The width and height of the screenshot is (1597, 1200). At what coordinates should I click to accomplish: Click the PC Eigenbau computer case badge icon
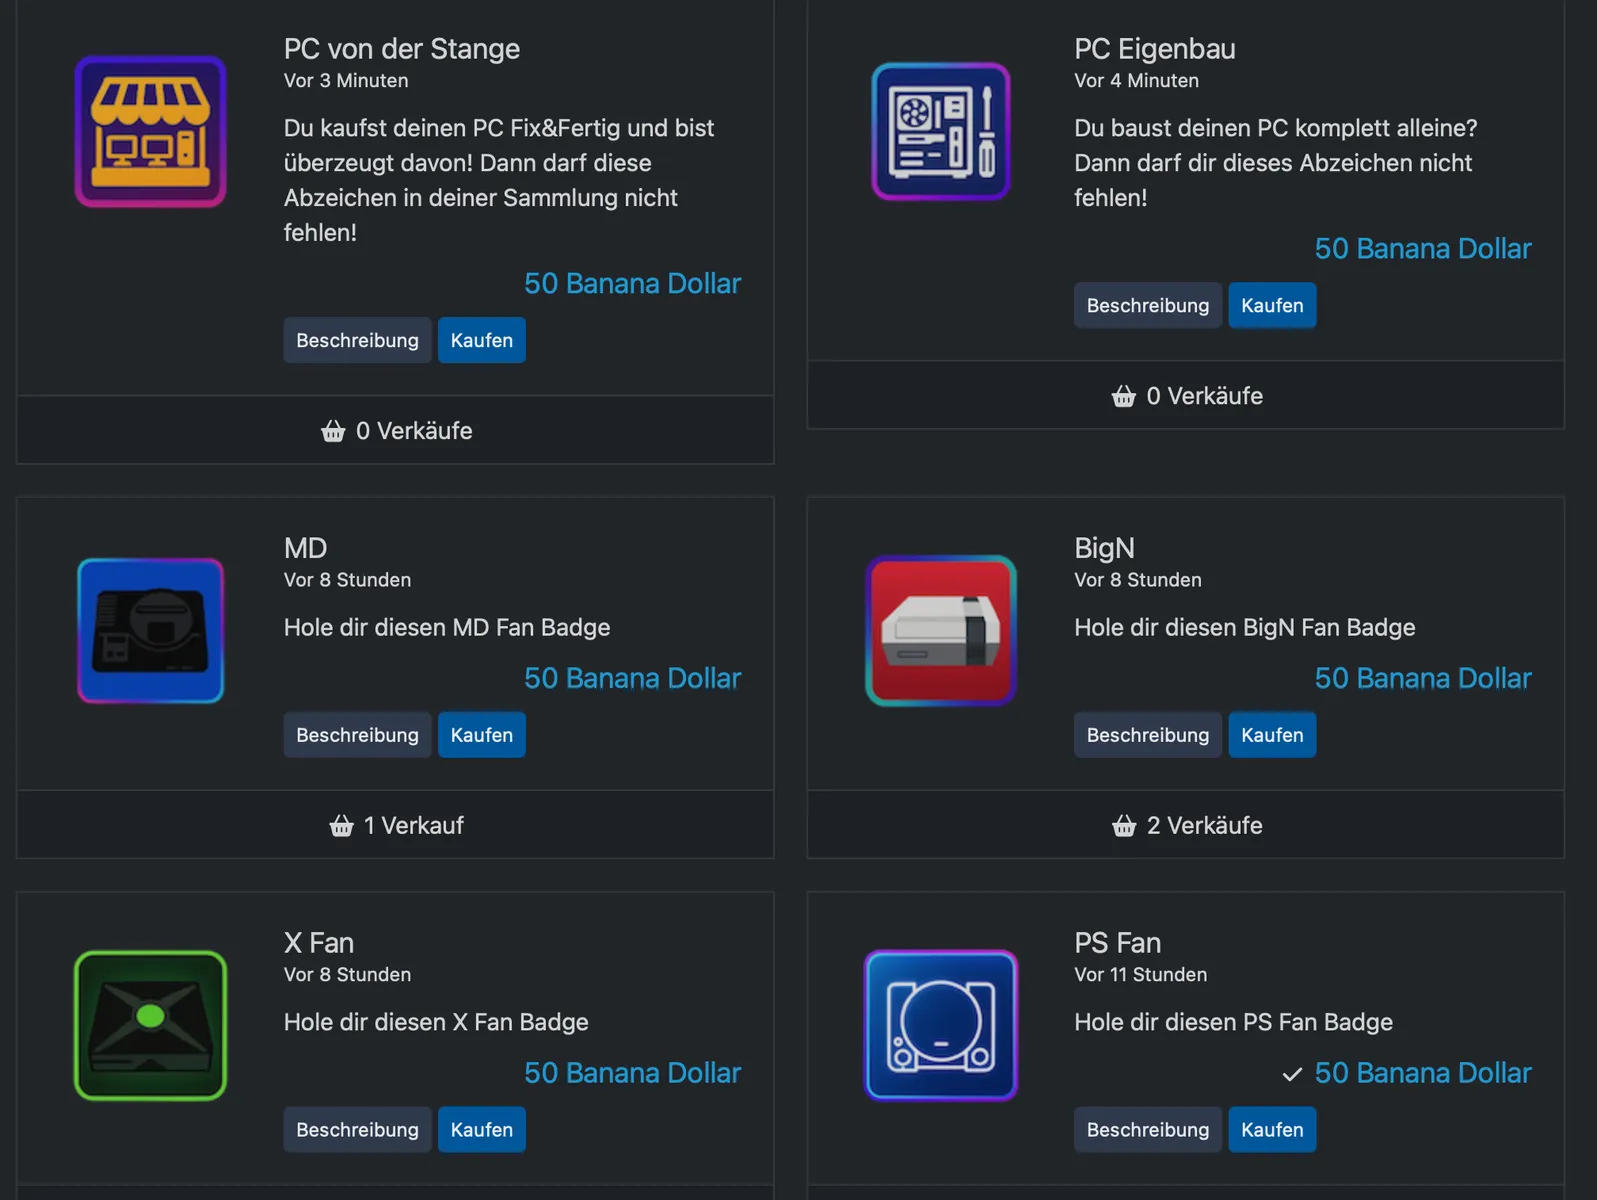pos(941,132)
